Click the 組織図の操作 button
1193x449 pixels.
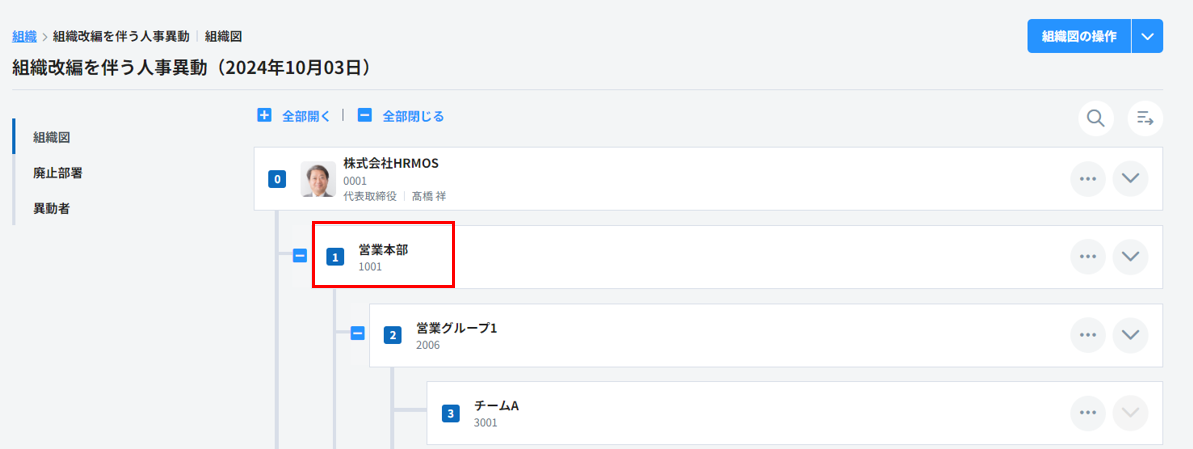coord(1078,36)
